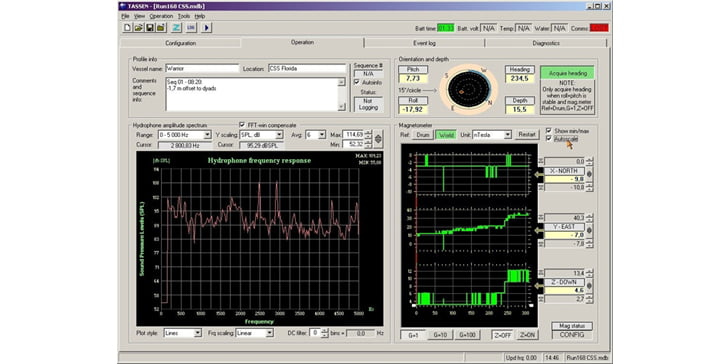Click the X-NORTH max value stepper
Image resolution: width=728 pixels, height=364 pixels.
click(x=589, y=161)
